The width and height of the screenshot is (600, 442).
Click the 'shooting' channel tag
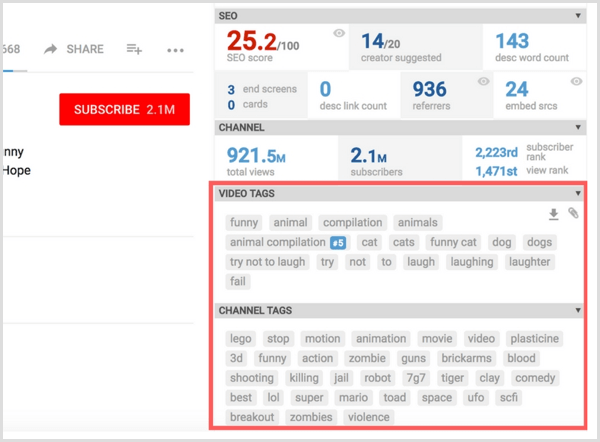[251, 378]
